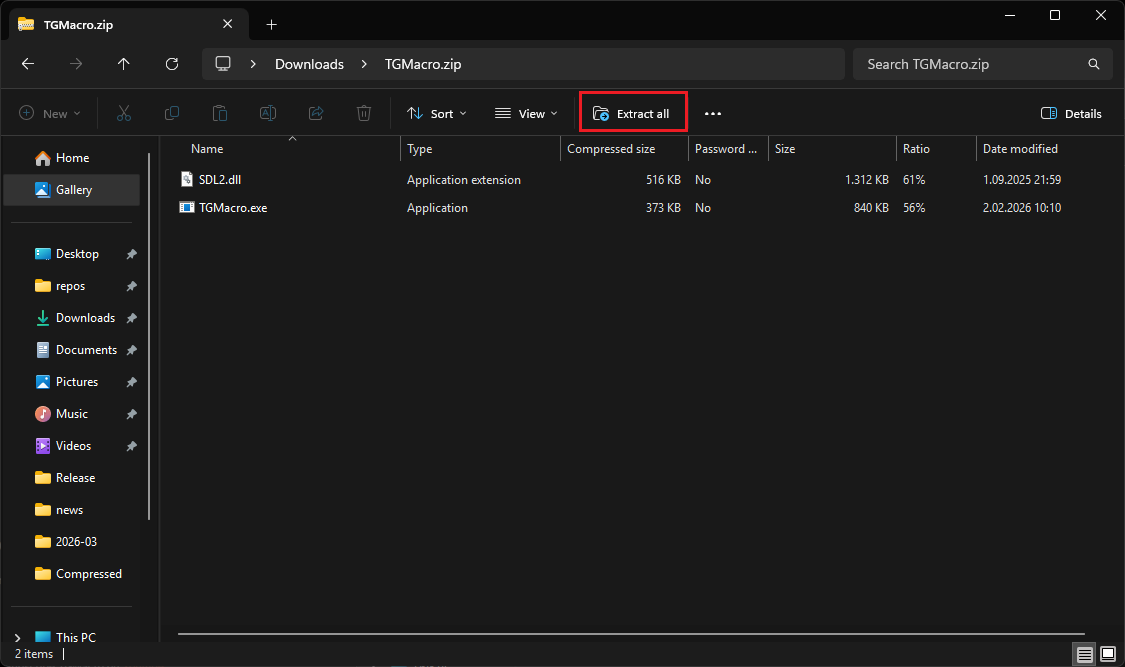Expand the This PC tree node
The height and width of the screenshot is (667, 1125).
(x=18, y=638)
